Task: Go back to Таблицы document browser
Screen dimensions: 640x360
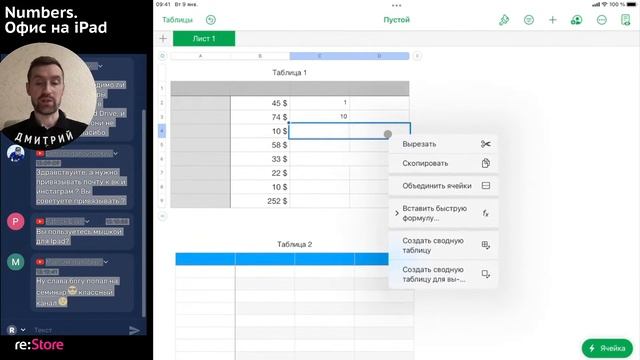Action: 178,20
